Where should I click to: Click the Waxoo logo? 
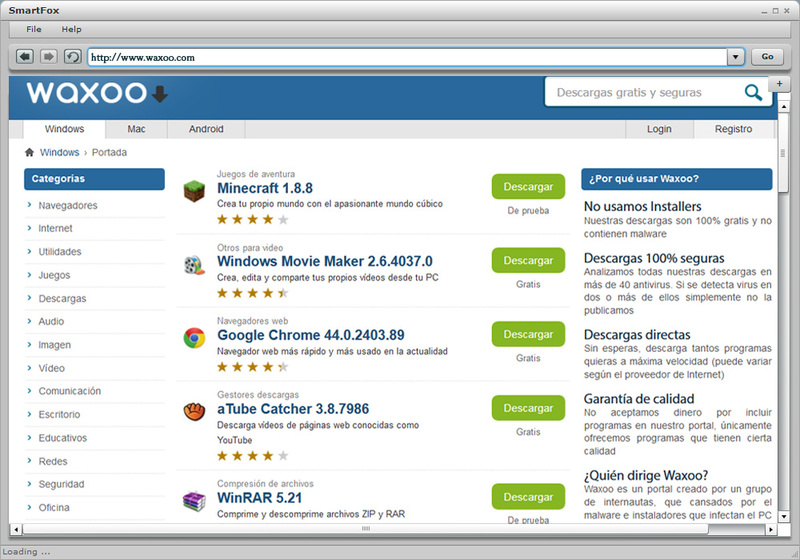(97, 93)
